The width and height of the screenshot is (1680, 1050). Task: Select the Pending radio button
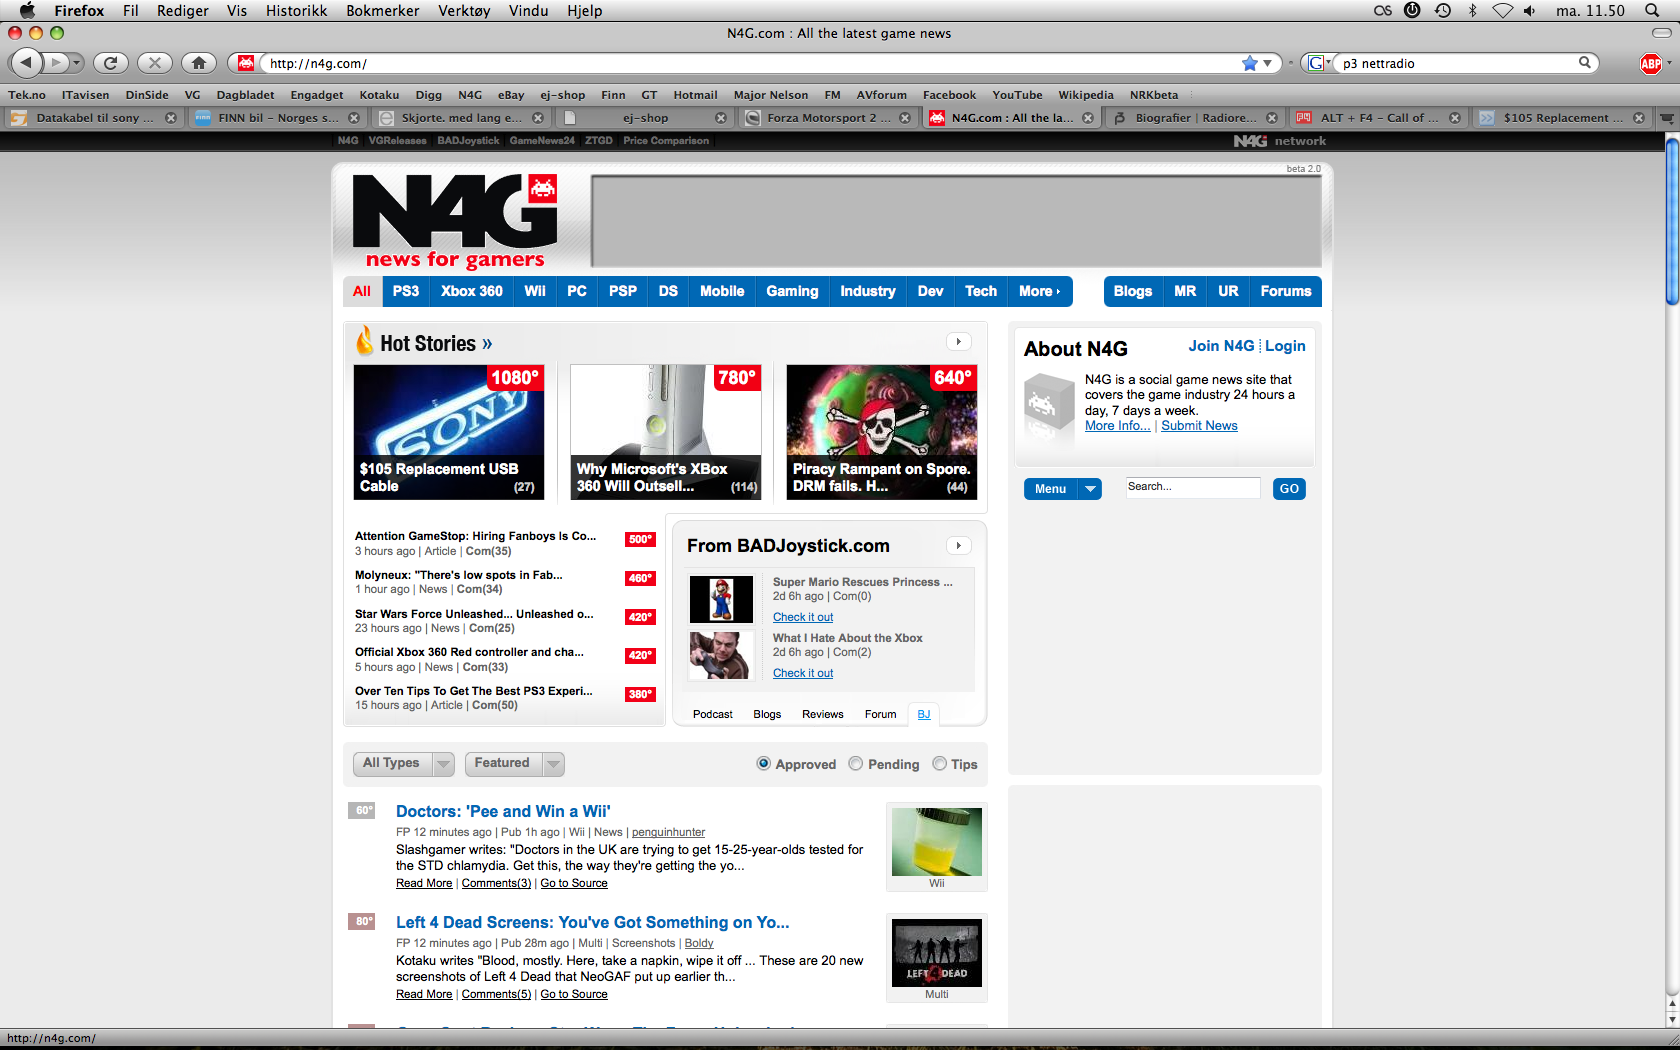[x=856, y=764]
